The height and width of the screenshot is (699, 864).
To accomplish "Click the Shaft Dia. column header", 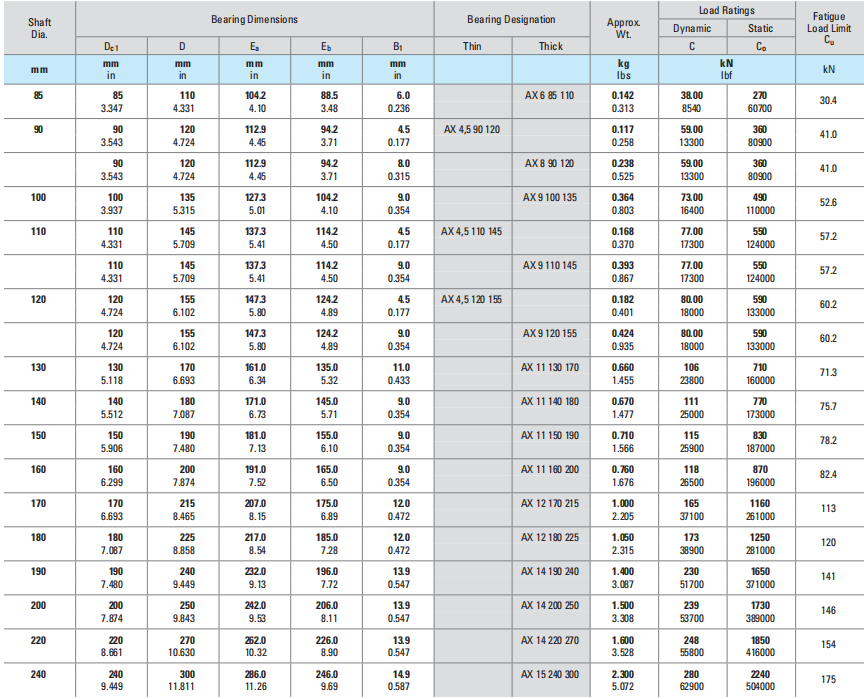I will pyautogui.click(x=38, y=27).
